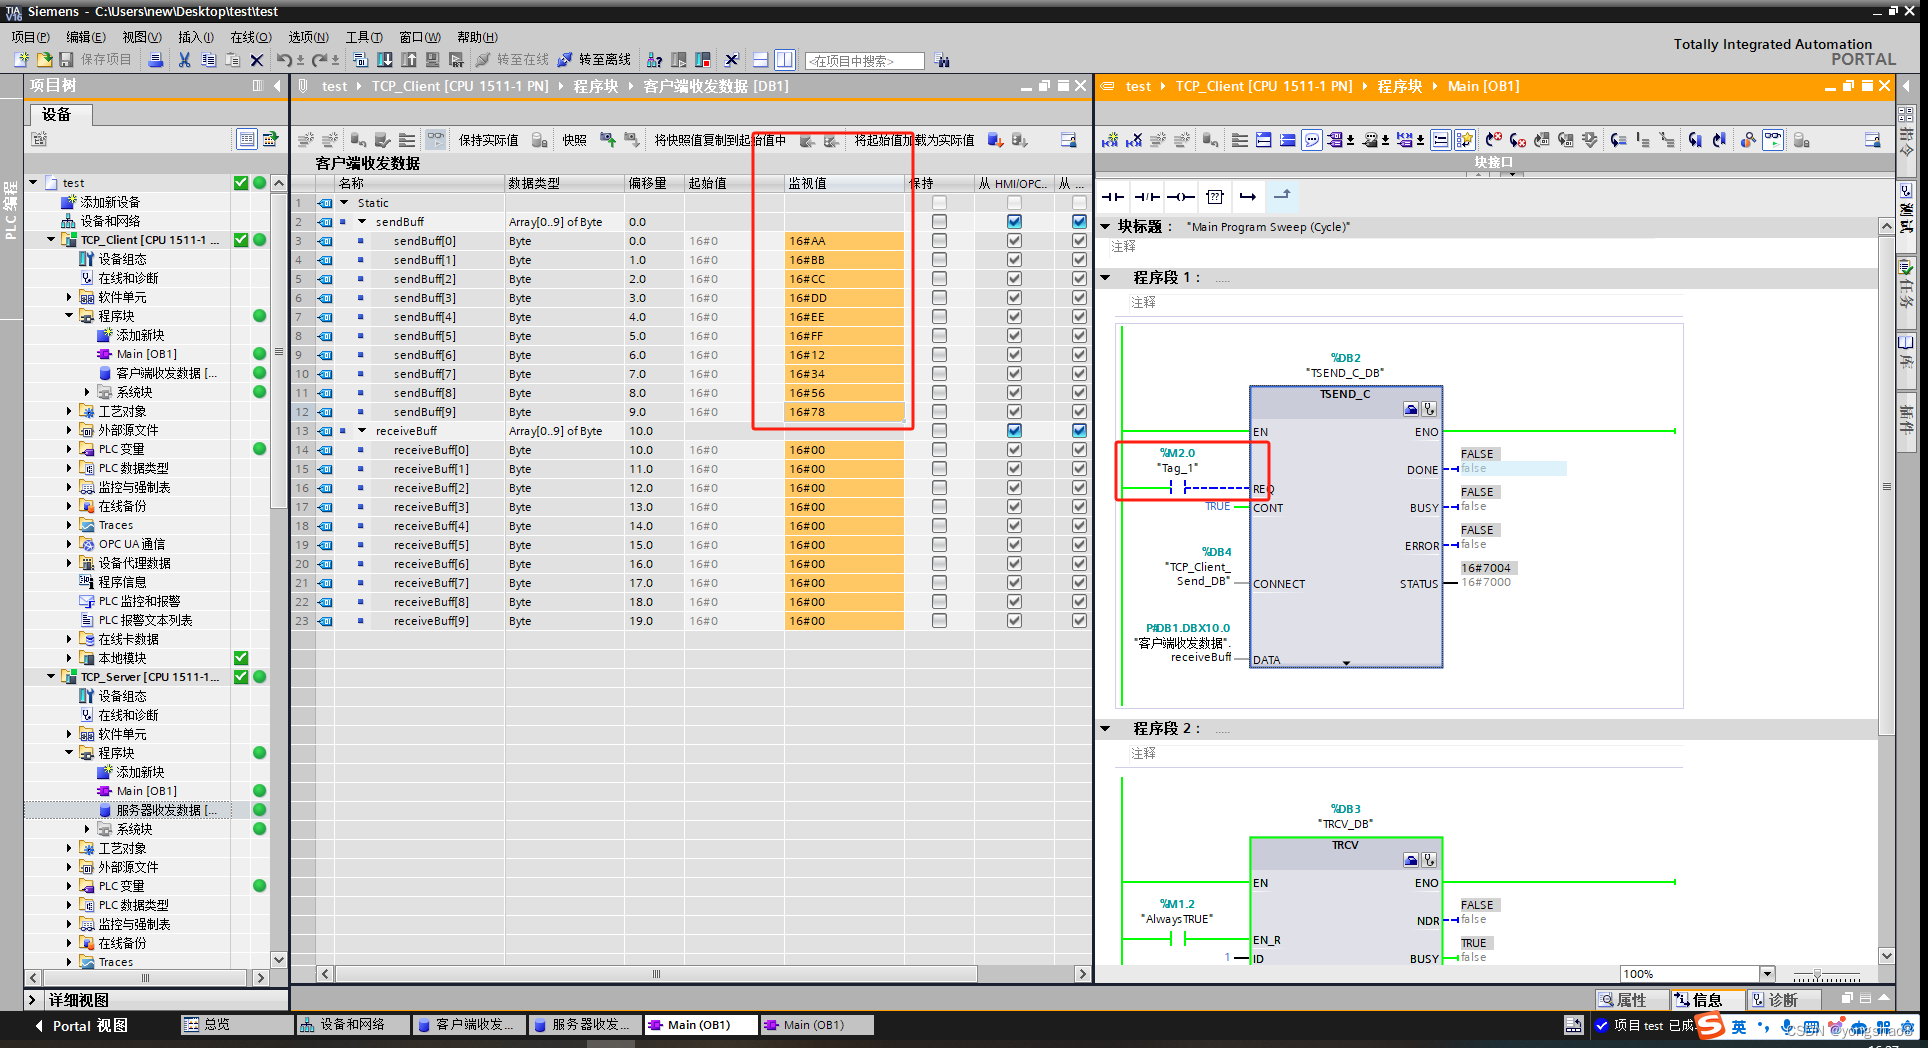Click the Portal 视图 button

81,1026
